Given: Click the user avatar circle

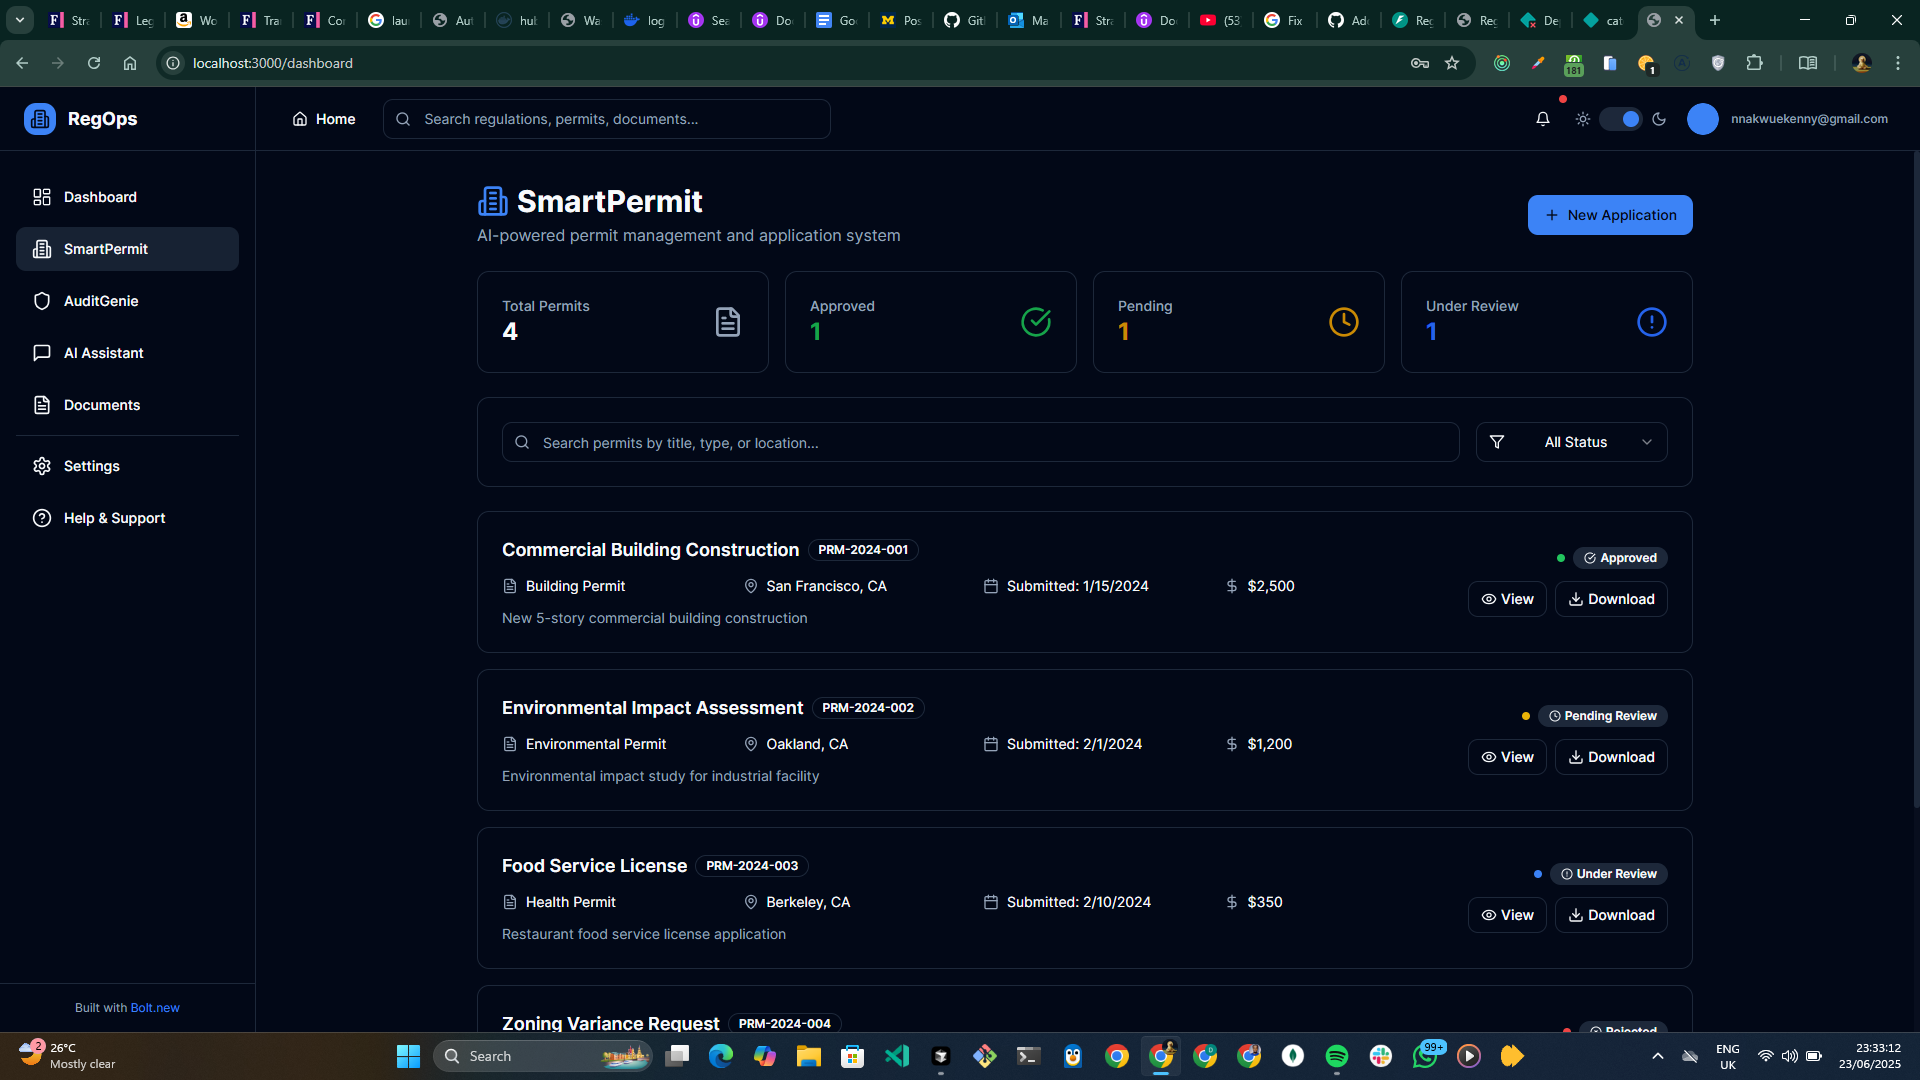Looking at the screenshot, I should (1702, 119).
